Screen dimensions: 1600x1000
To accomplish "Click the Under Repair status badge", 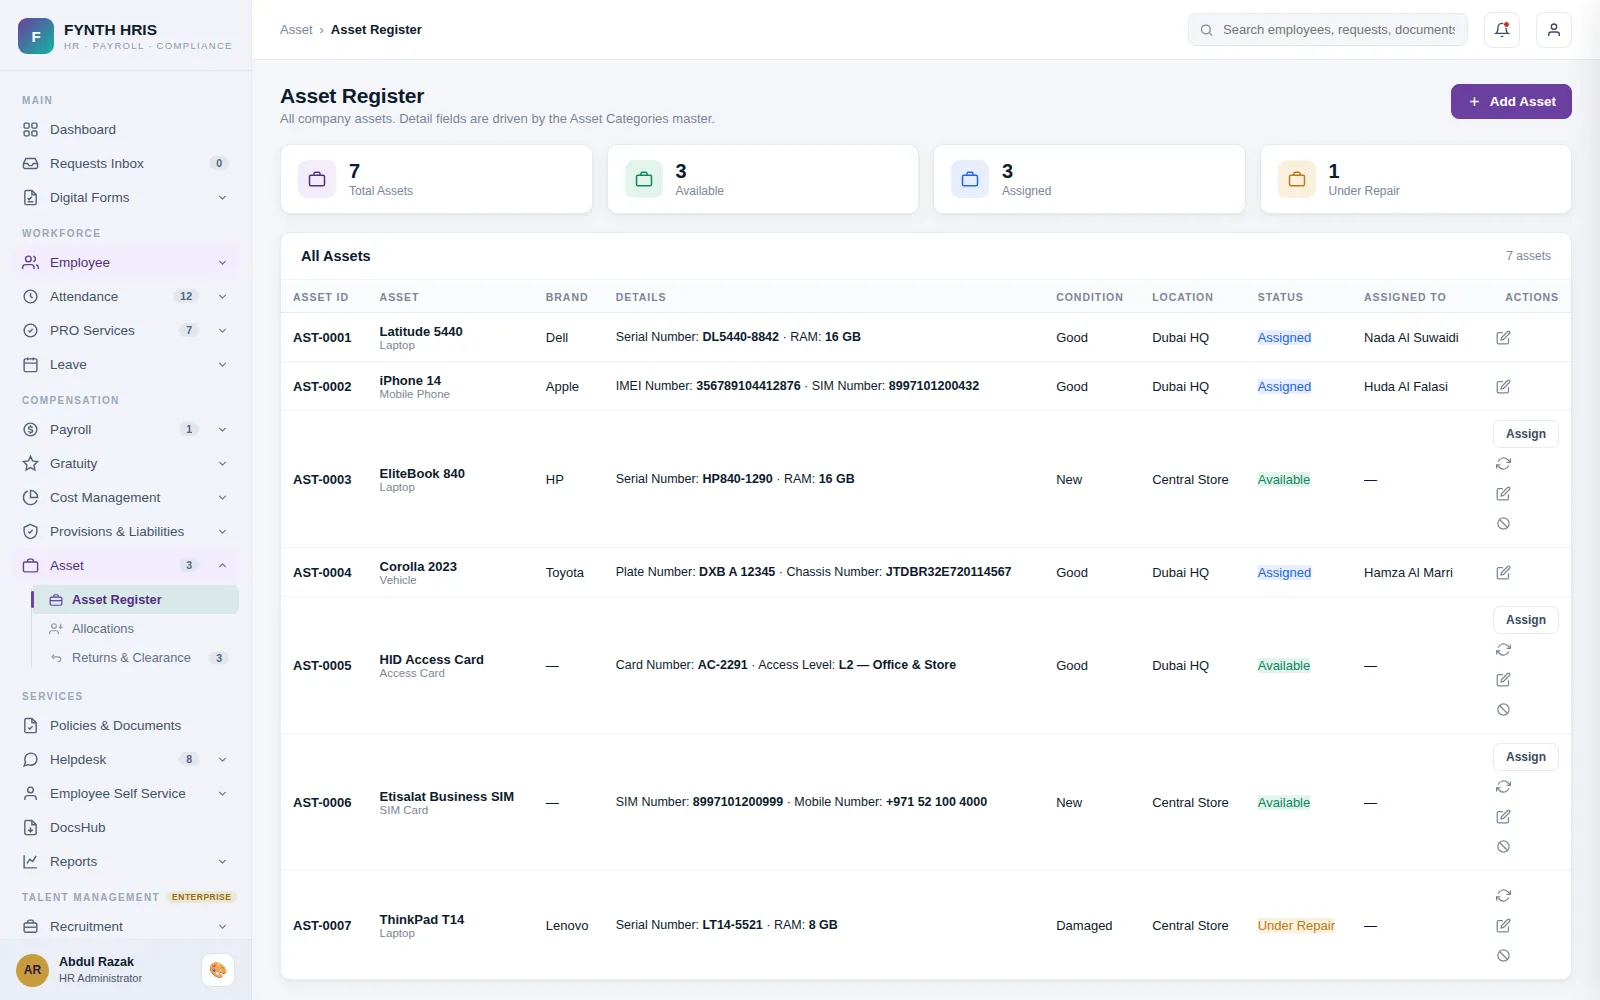I will [1296, 926].
